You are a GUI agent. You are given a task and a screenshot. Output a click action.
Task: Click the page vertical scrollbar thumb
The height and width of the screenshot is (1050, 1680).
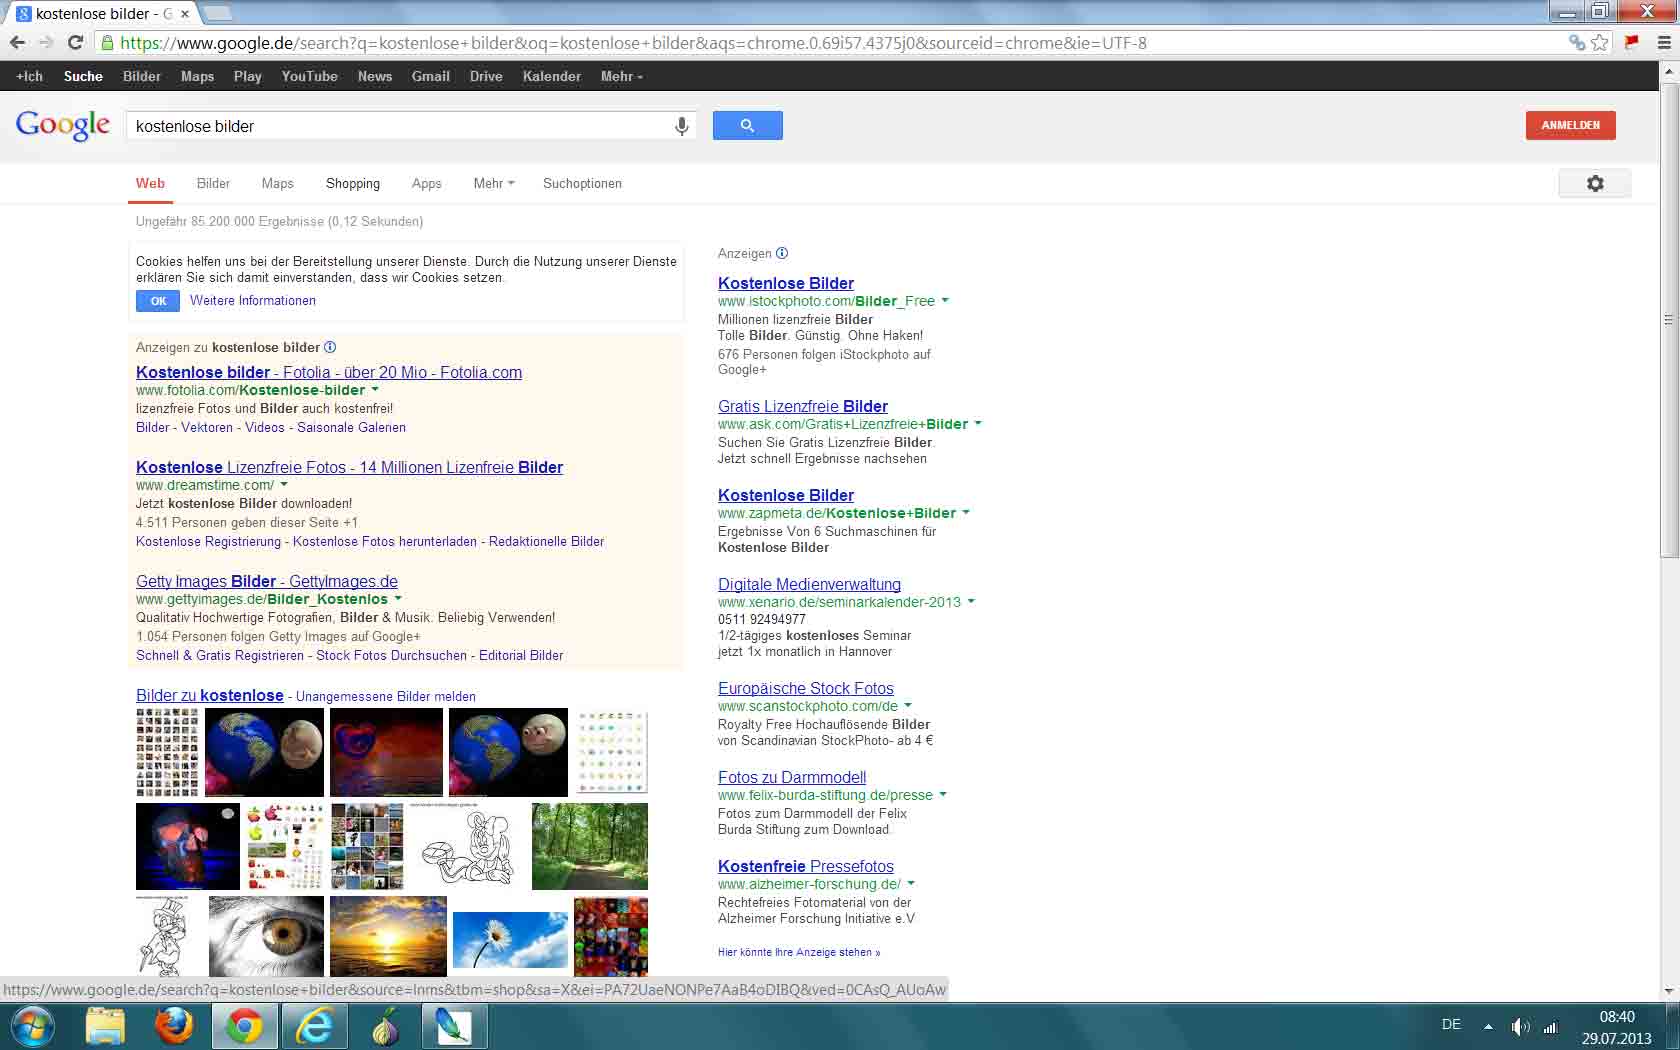[x=1668, y=320]
